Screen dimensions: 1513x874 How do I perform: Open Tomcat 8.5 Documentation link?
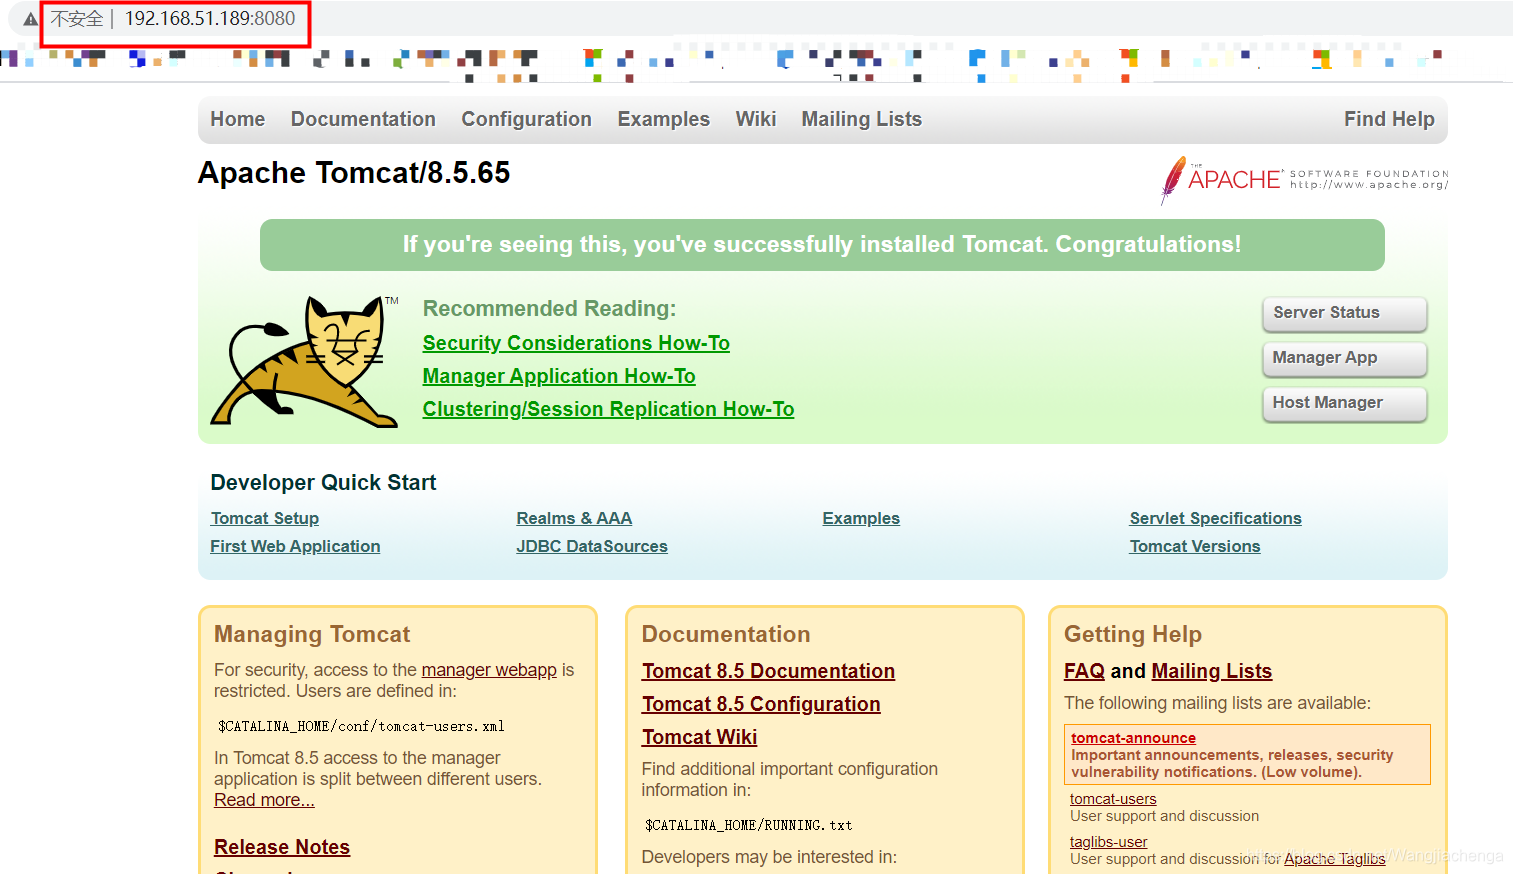(768, 671)
